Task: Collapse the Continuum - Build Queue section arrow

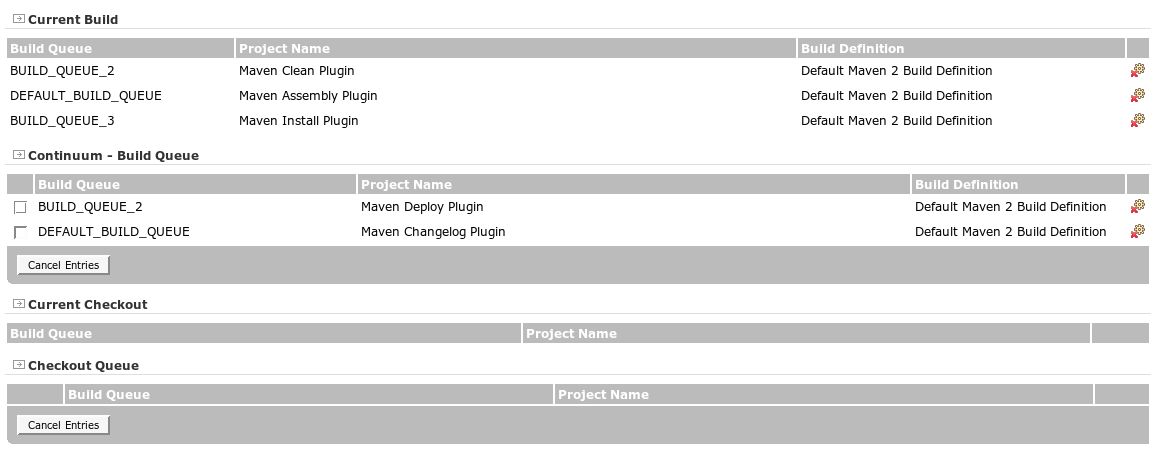Action: pyautogui.click(x=18, y=155)
